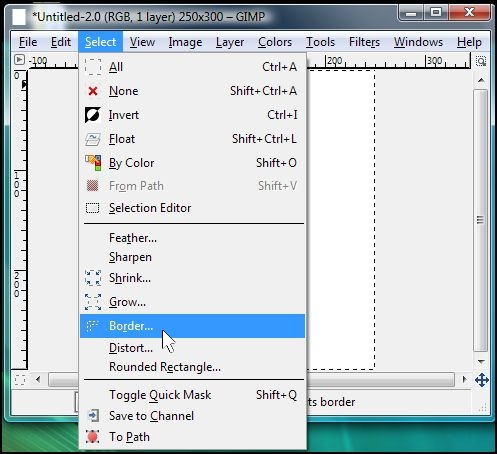Image resolution: width=497 pixels, height=454 pixels.
Task: Click the Invert selection icon
Action: [x=93, y=115]
